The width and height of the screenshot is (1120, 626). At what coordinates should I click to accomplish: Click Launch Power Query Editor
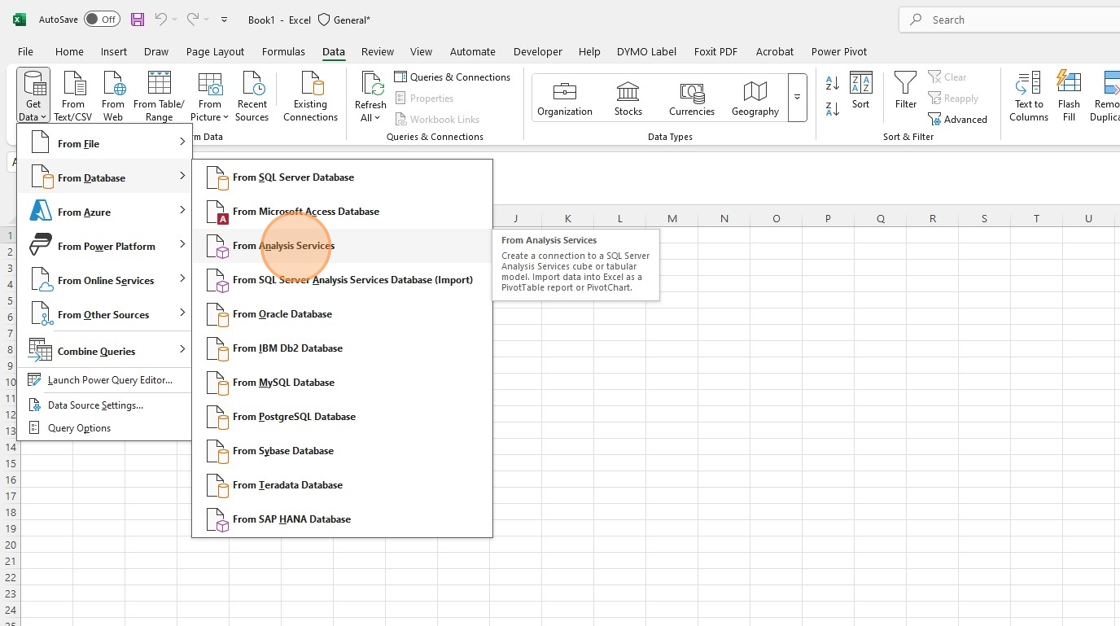tap(110, 380)
